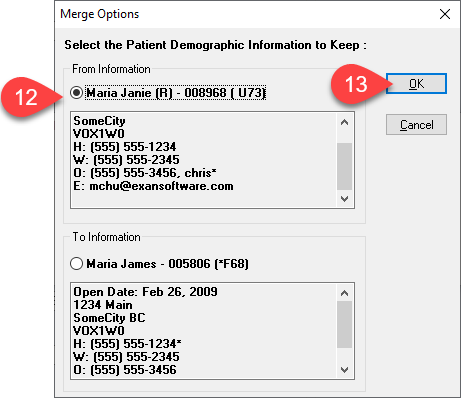The height and width of the screenshot is (398, 461).
Task: Click 'V0X1W0' postal code in From Information
Action: point(99,134)
